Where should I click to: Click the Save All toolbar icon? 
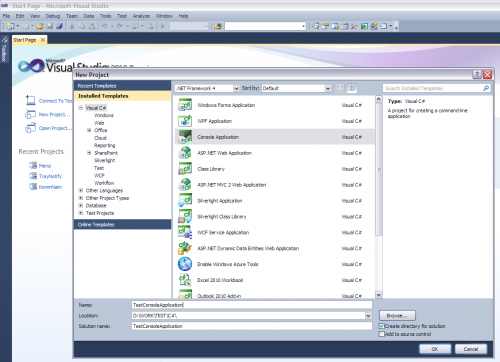59,26
